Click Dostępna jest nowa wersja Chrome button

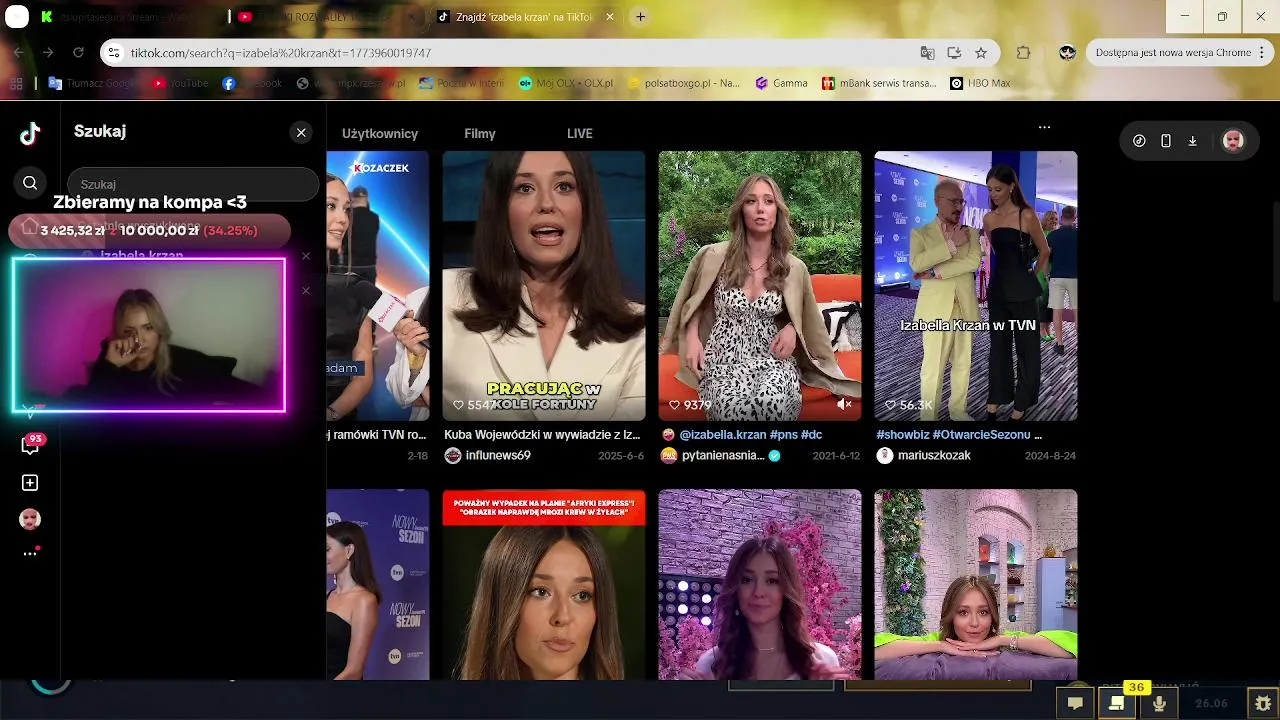(1173, 53)
